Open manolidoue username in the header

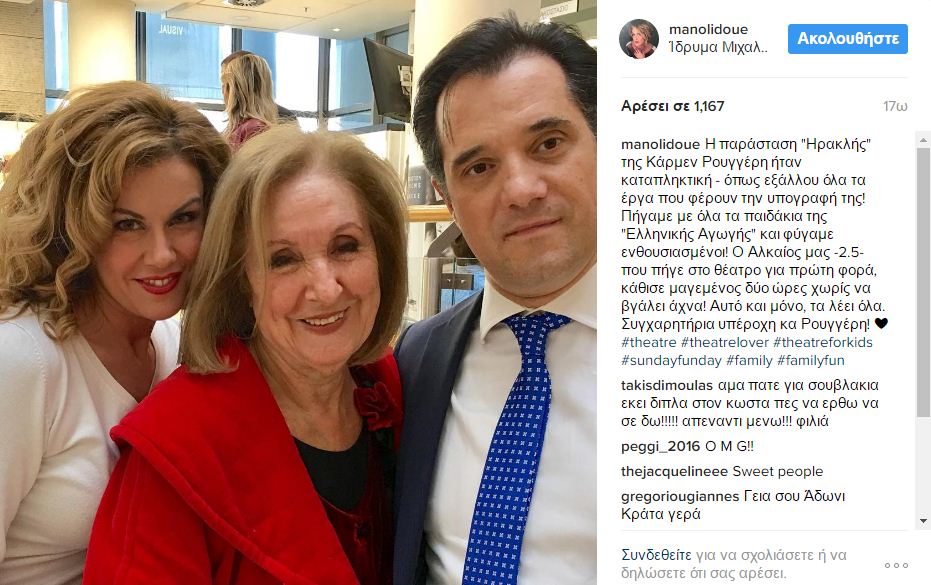[x=708, y=29]
